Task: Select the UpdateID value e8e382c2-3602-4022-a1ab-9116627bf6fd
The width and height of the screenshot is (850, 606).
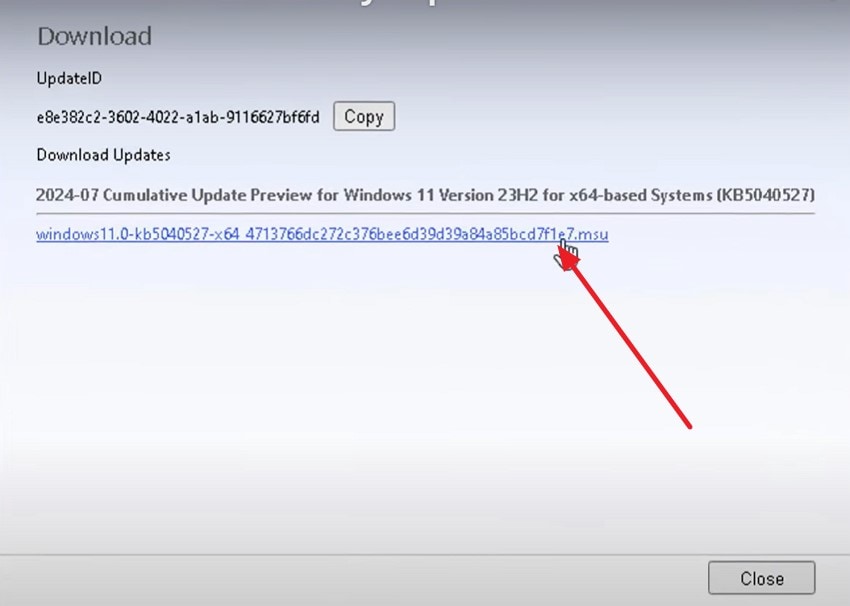Action: (x=178, y=117)
